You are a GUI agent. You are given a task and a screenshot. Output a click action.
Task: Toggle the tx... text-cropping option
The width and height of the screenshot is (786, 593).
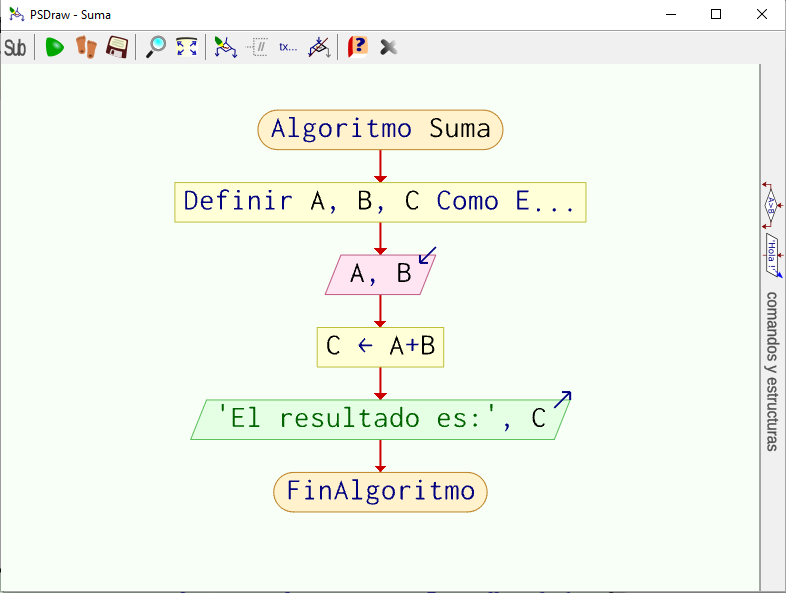pos(288,48)
